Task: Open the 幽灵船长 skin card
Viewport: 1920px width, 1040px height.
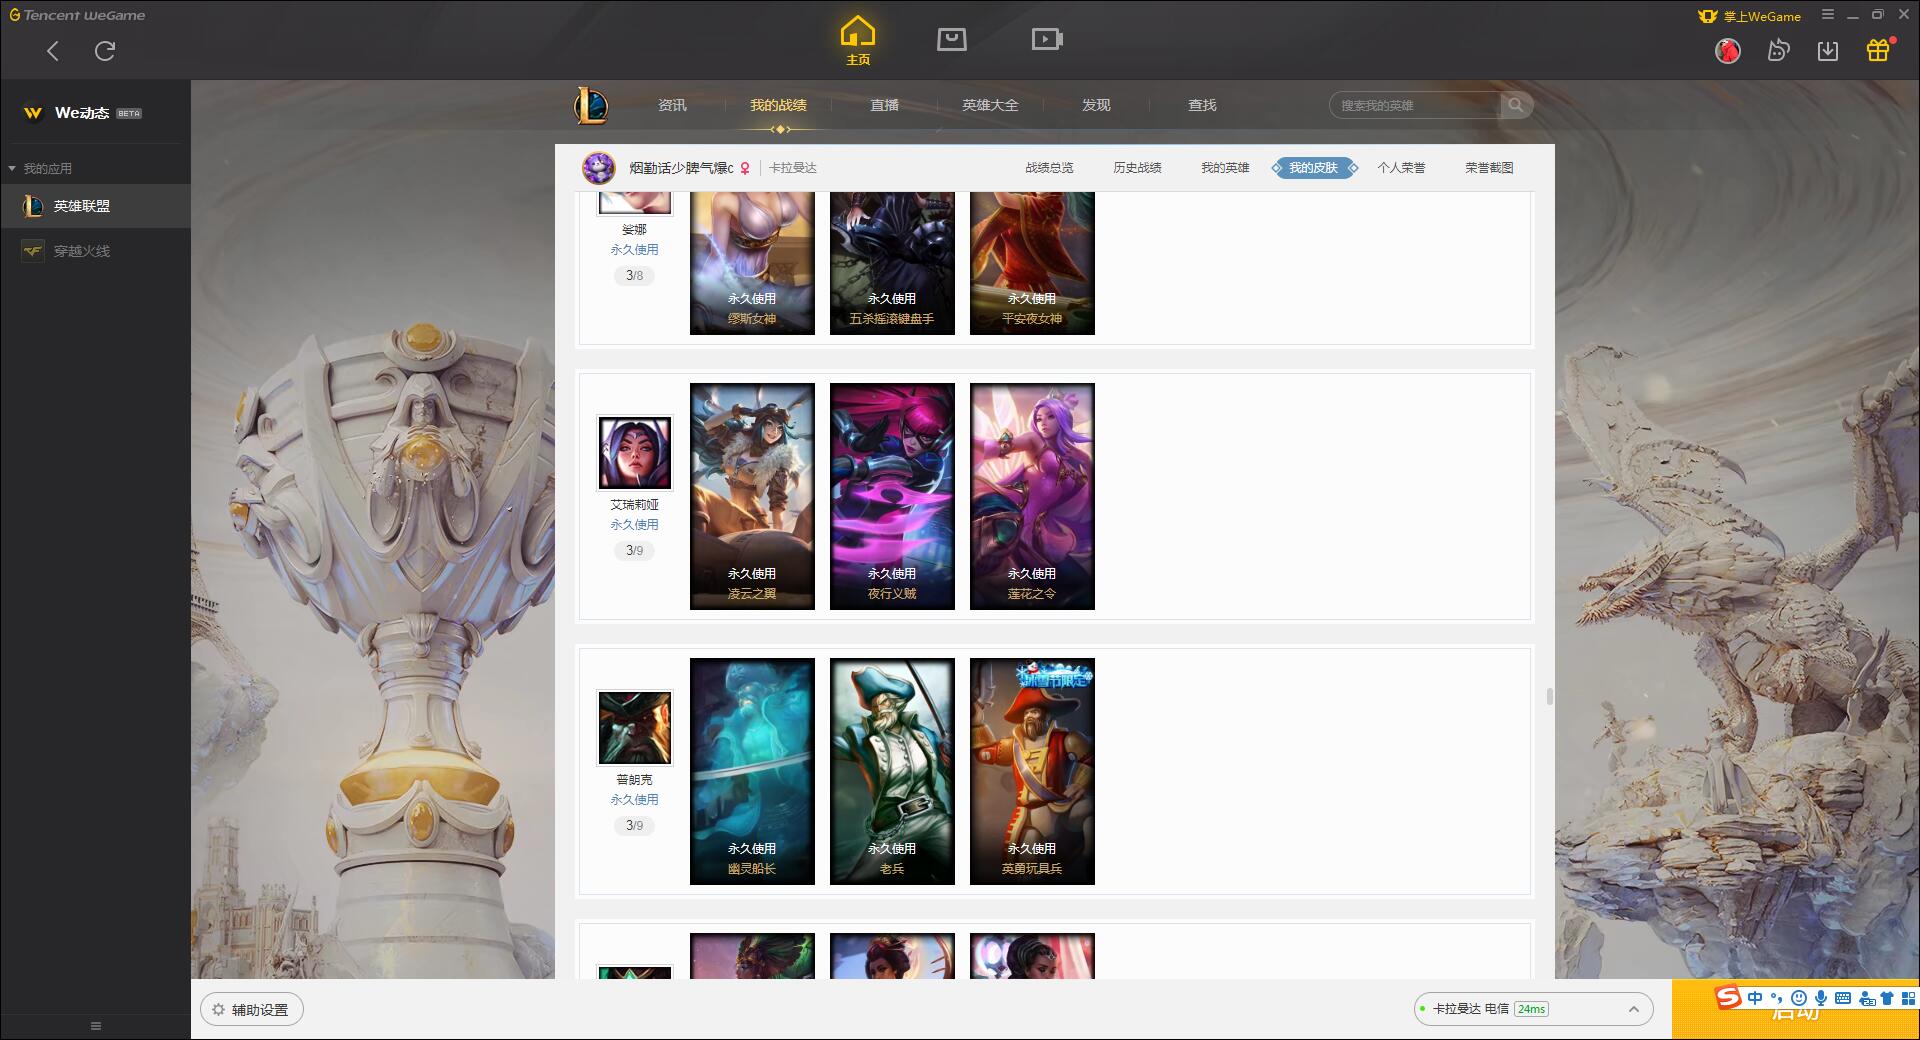Action: point(752,771)
